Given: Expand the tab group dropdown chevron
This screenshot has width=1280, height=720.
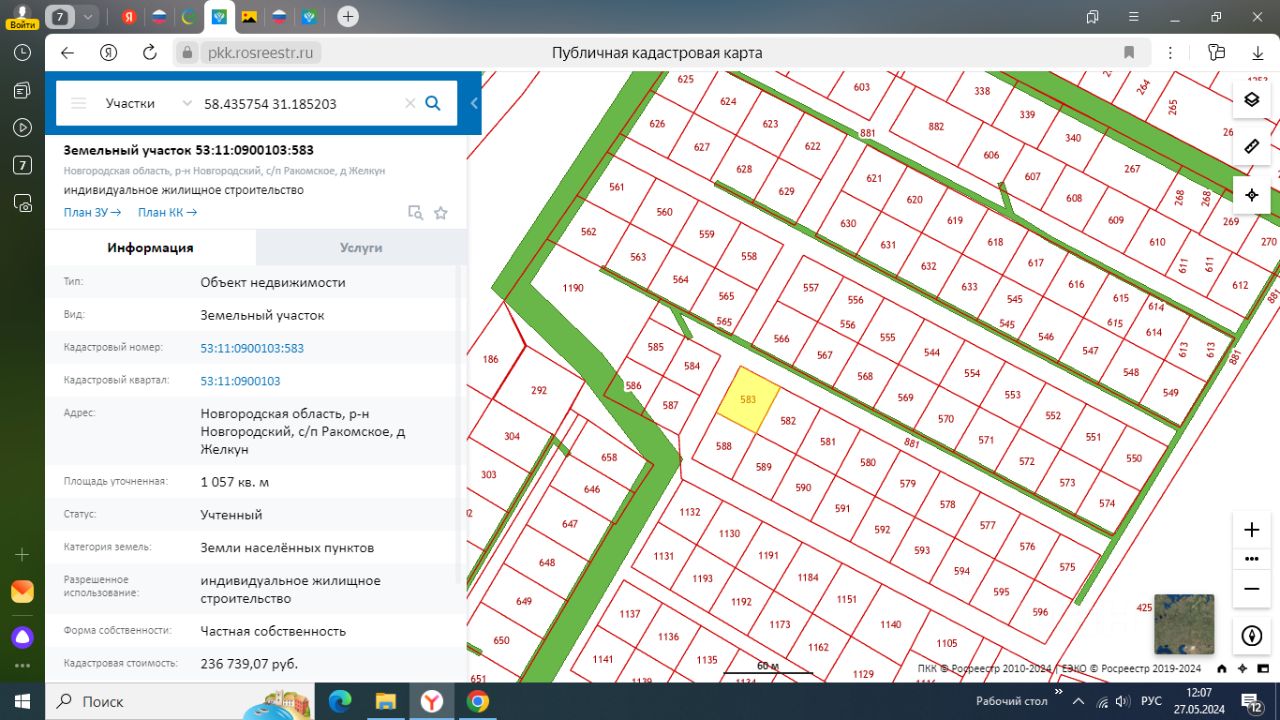Looking at the screenshot, I should coord(89,16).
